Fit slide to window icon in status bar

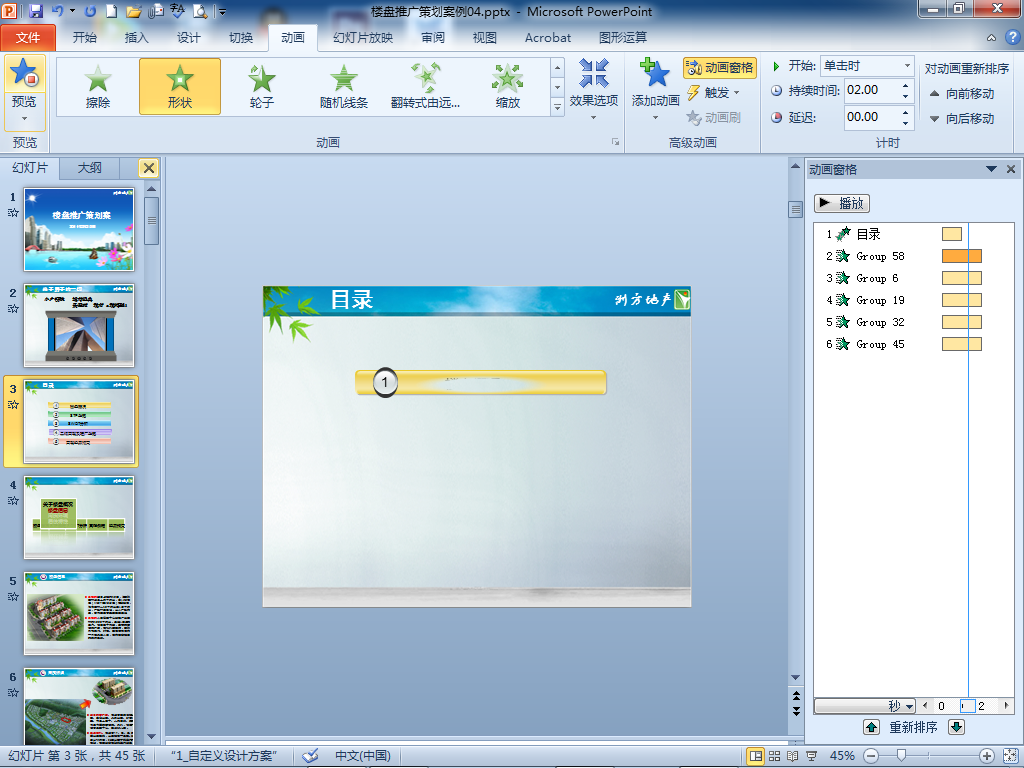point(1010,756)
